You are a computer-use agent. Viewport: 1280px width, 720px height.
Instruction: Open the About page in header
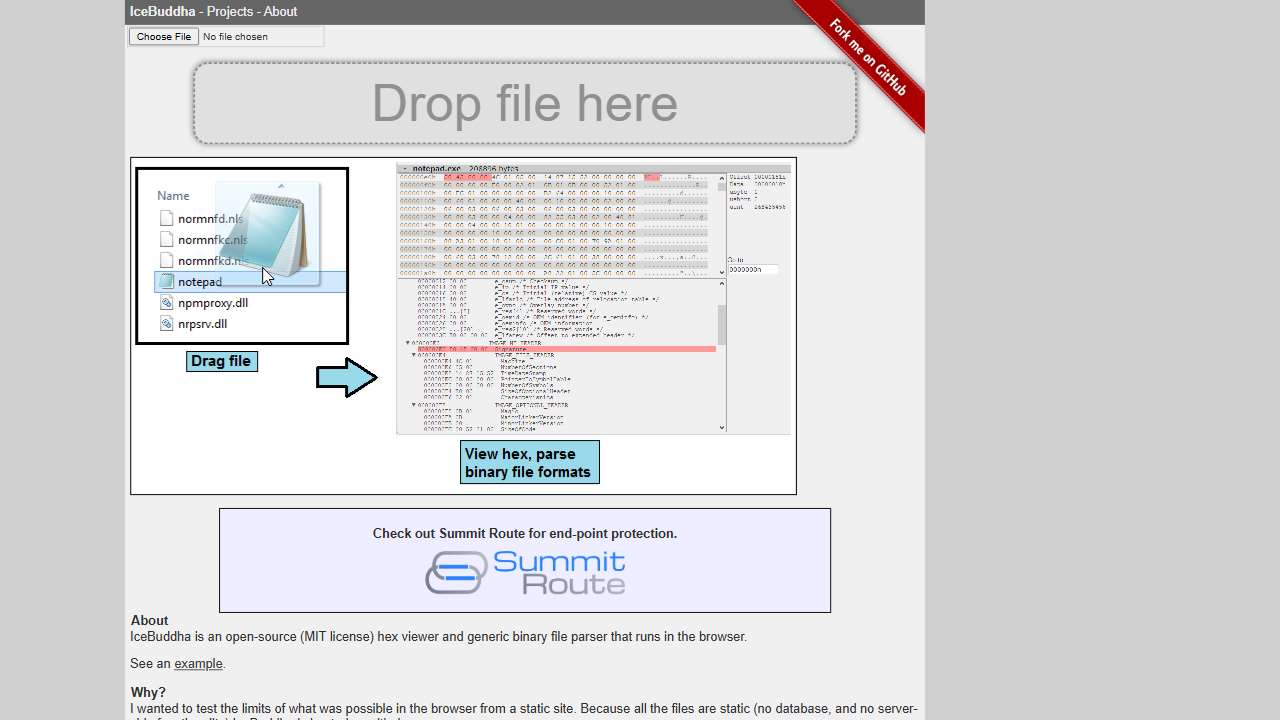click(x=280, y=12)
